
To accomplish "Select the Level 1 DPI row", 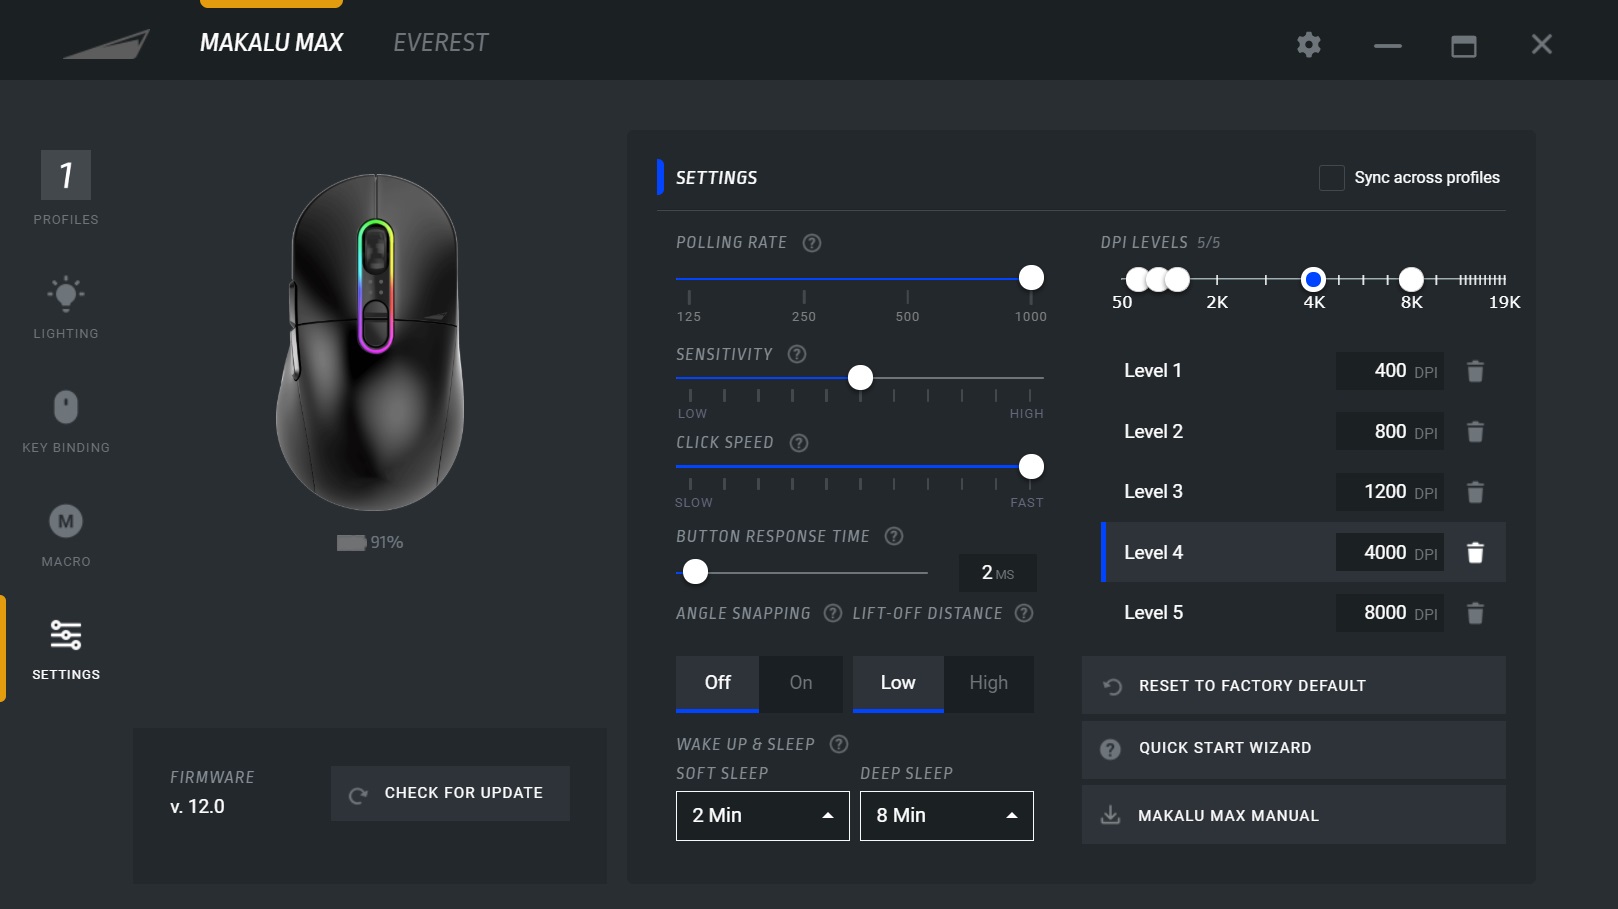I will coord(1303,371).
